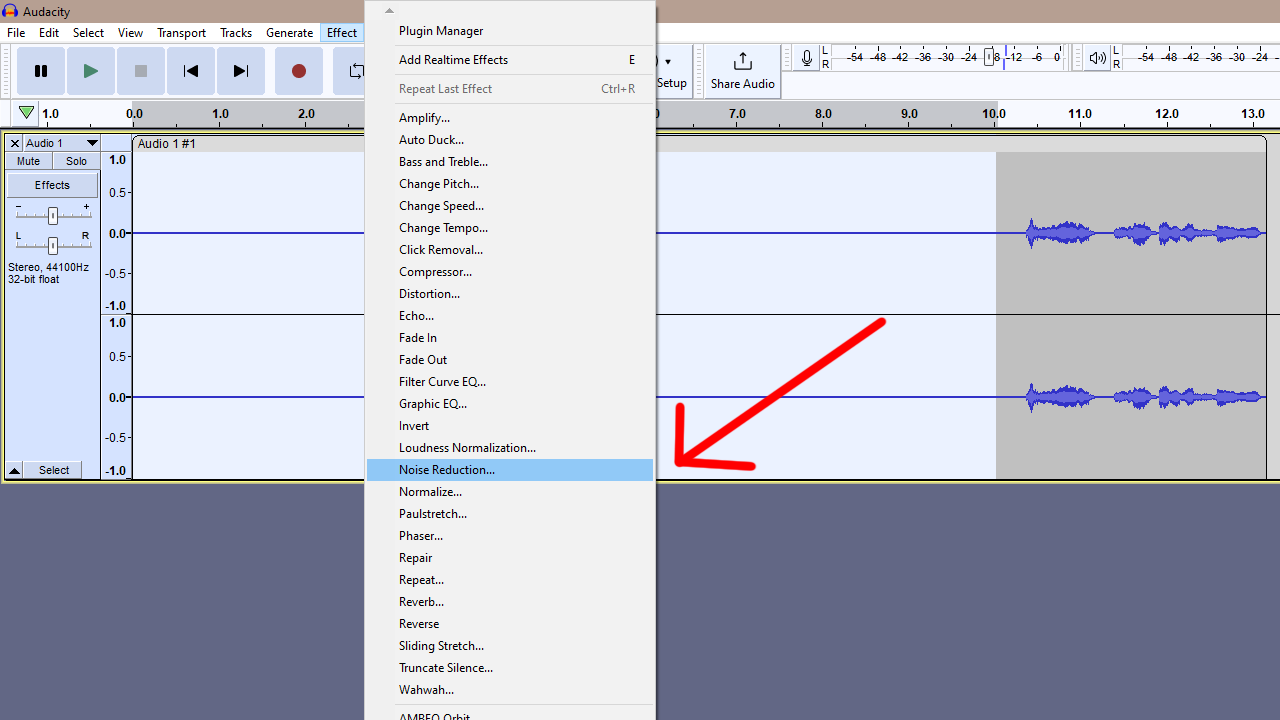The width and height of the screenshot is (1280, 720).
Task: Choose Add Realtime Effects
Action: pos(510,60)
